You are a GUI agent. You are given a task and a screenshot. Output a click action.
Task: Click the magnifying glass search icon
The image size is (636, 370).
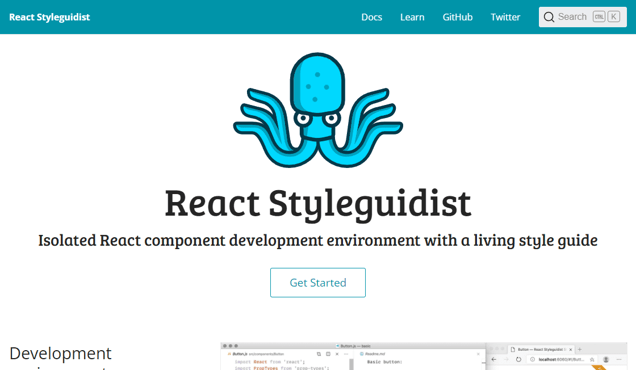549,17
